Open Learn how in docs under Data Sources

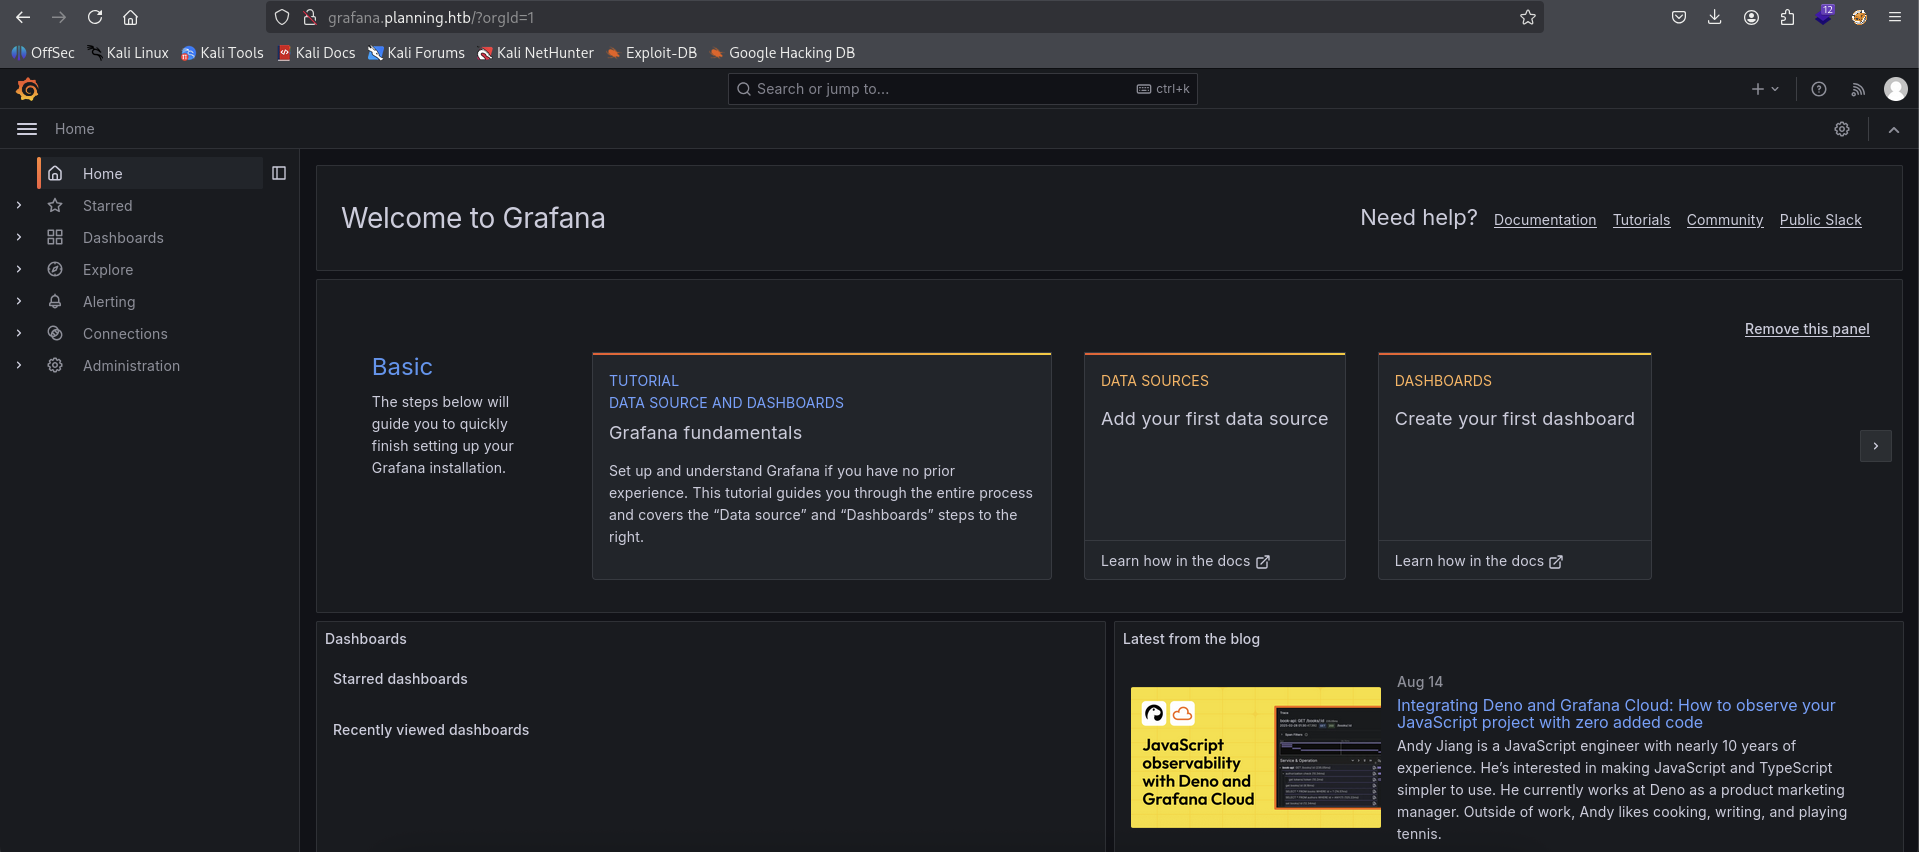1185,561
